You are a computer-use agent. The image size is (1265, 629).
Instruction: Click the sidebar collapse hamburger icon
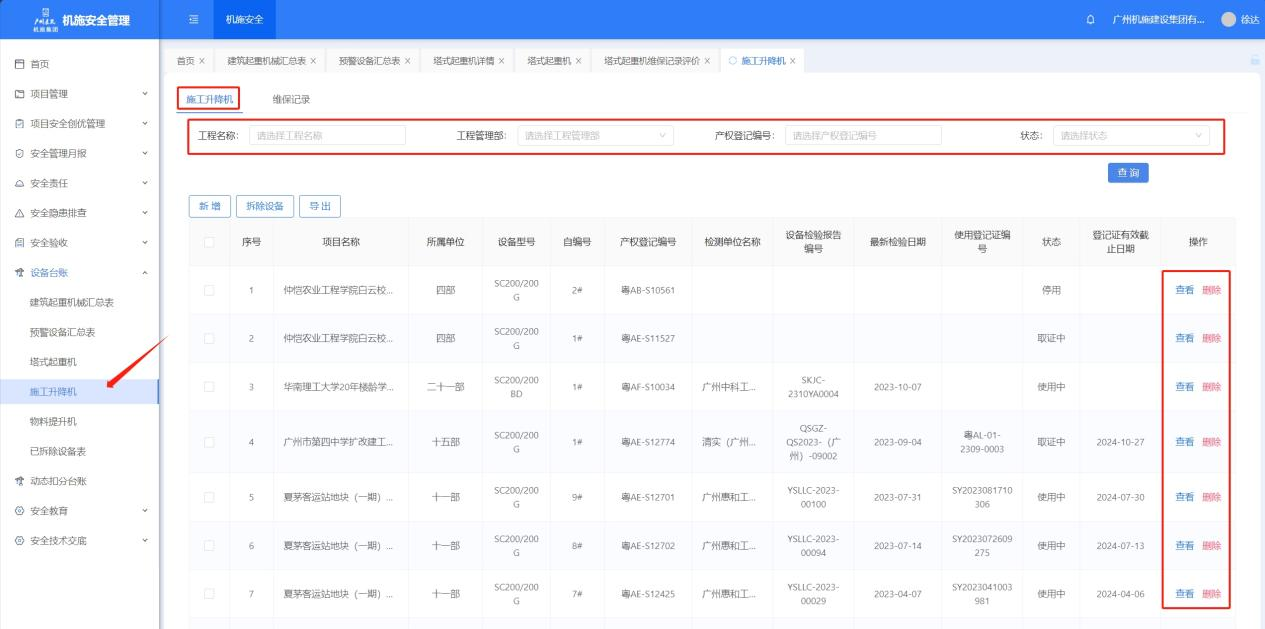point(192,20)
